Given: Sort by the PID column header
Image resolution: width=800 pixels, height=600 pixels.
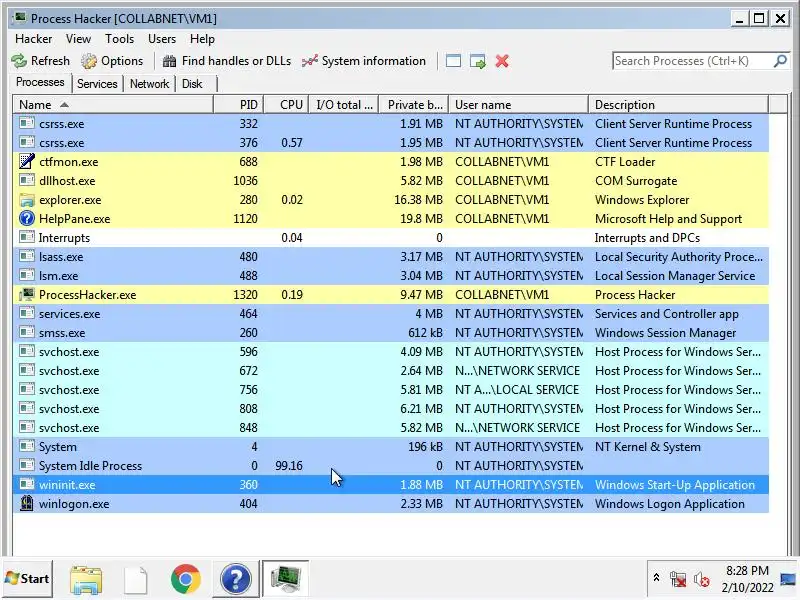Looking at the screenshot, I should pyautogui.click(x=238, y=105).
